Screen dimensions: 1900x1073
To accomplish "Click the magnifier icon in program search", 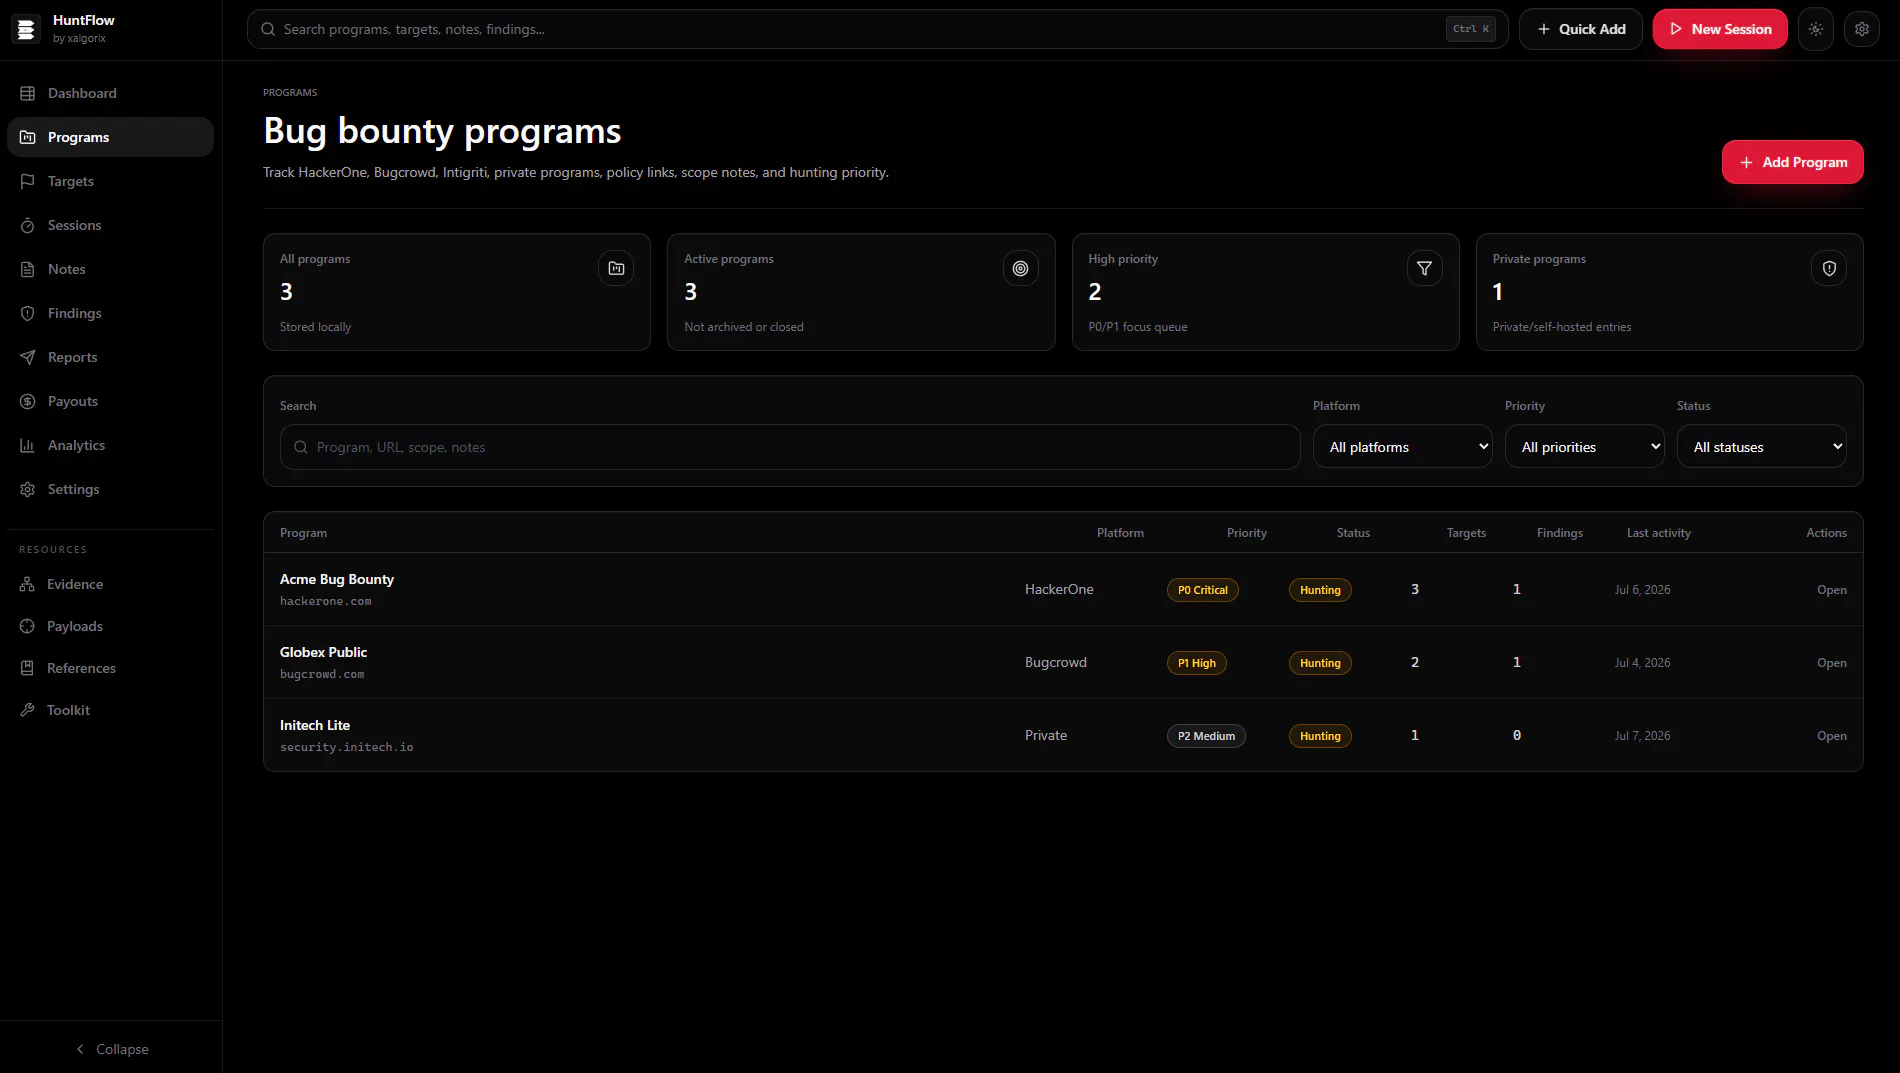I will (300, 447).
